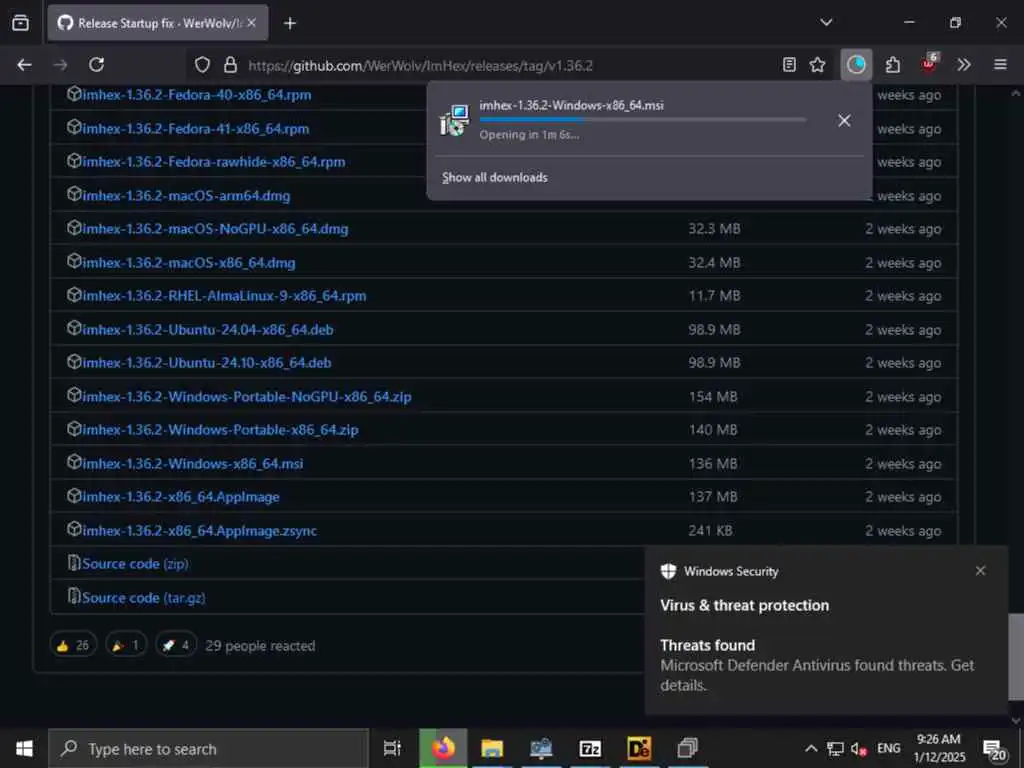Show more tools overflow chevron

click(x=964, y=65)
